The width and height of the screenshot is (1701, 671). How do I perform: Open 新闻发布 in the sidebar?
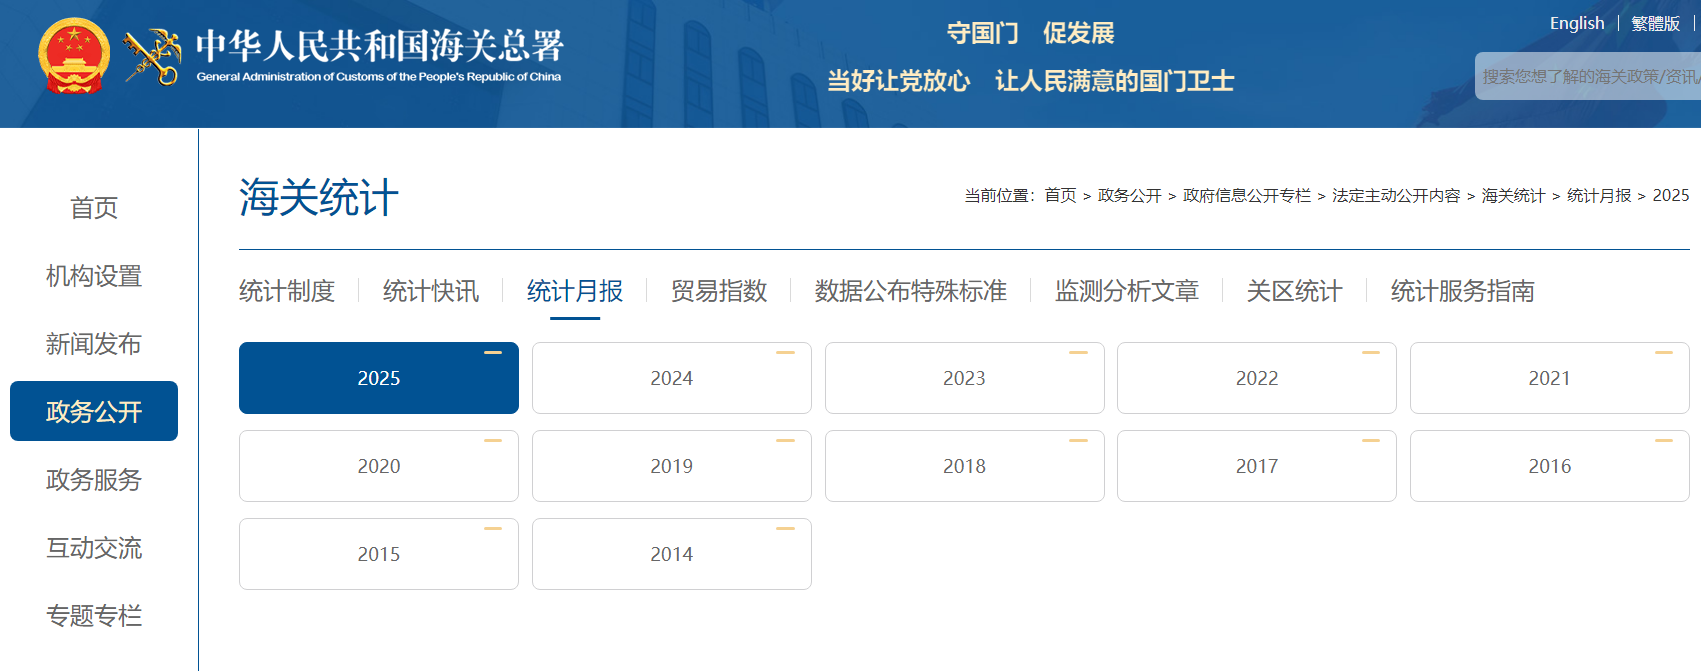coord(94,344)
